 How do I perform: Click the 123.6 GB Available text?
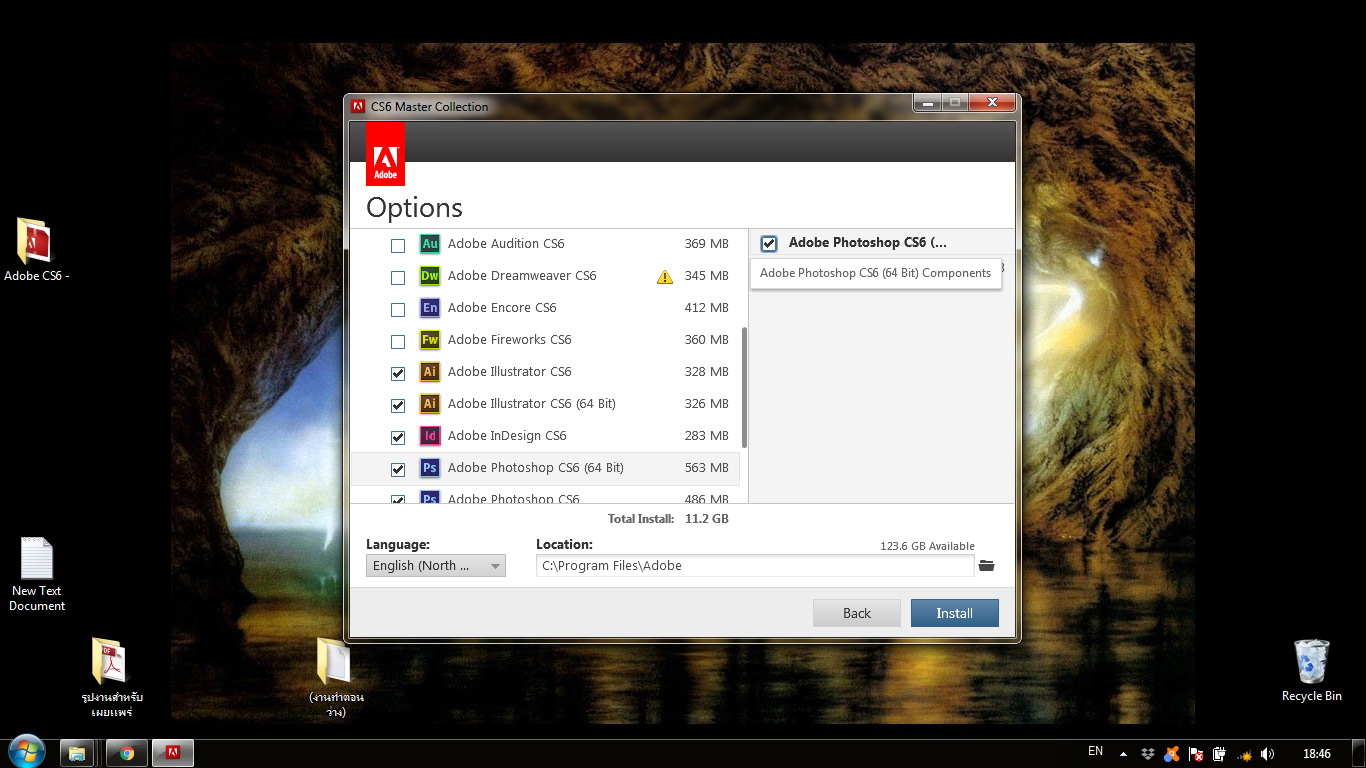(x=927, y=546)
